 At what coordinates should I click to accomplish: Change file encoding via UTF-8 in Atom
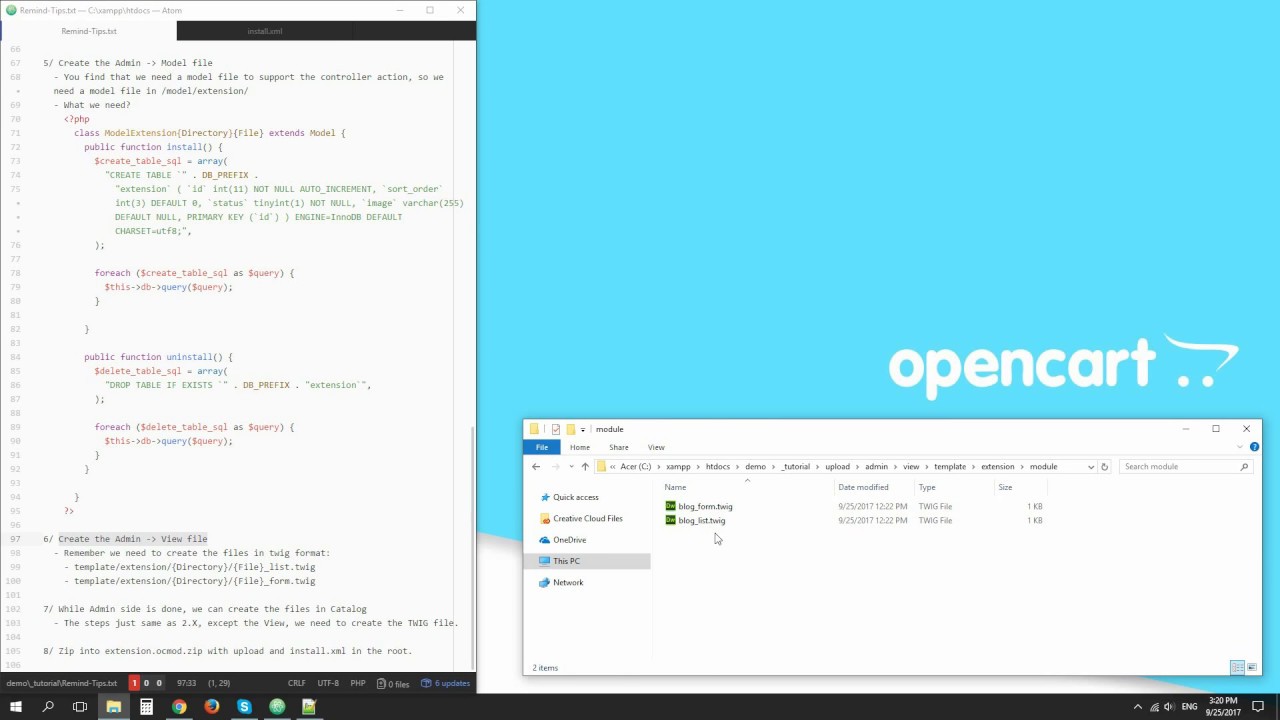pos(328,683)
